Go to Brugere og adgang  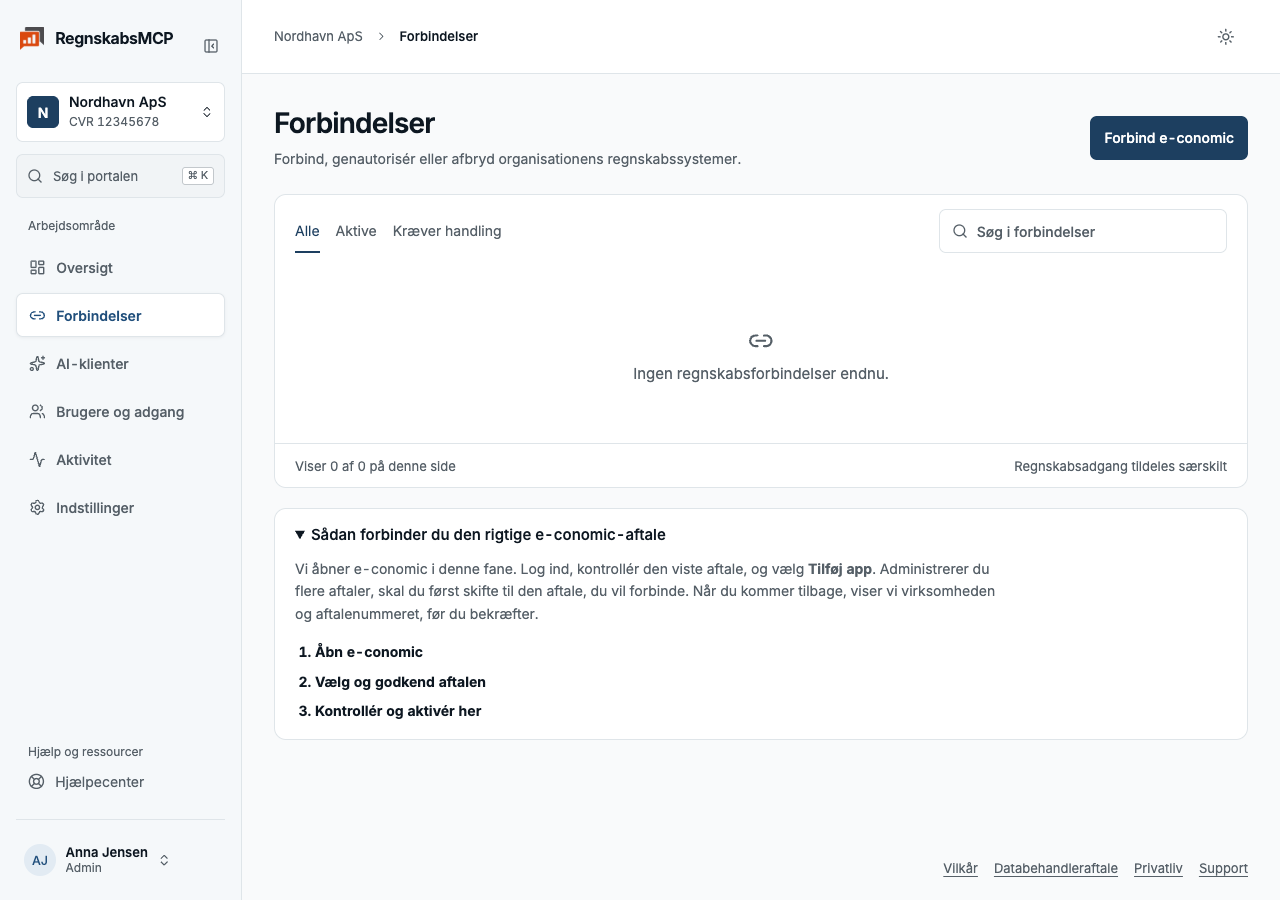(120, 412)
